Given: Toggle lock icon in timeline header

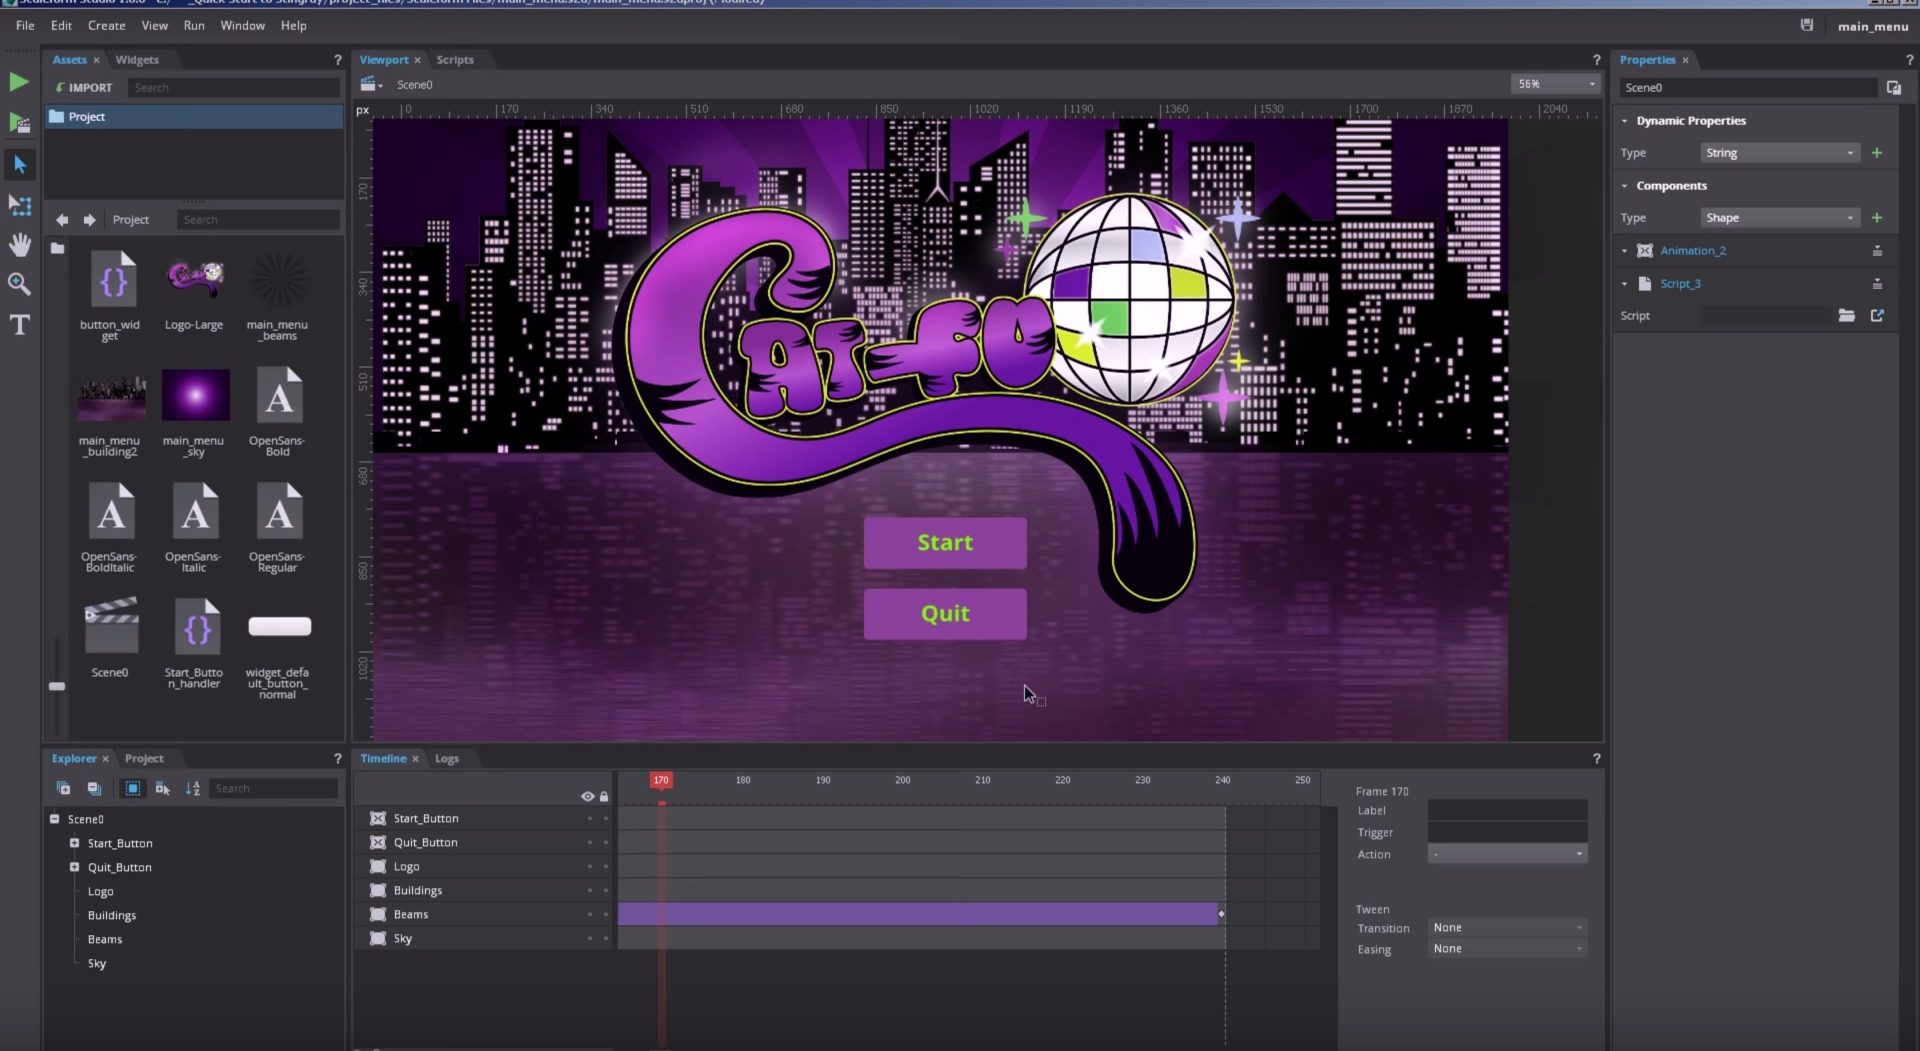Looking at the screenshot, I should (604, 797).
